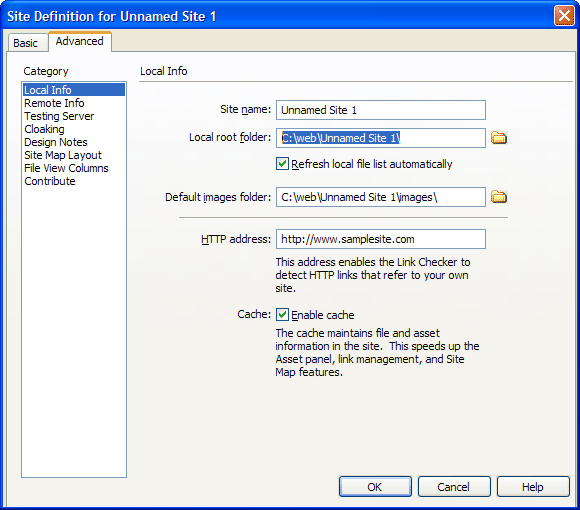This screenshot has height=510, width=580.
Task: Disable the Enable cache checkbox
Action: [282, 315]
